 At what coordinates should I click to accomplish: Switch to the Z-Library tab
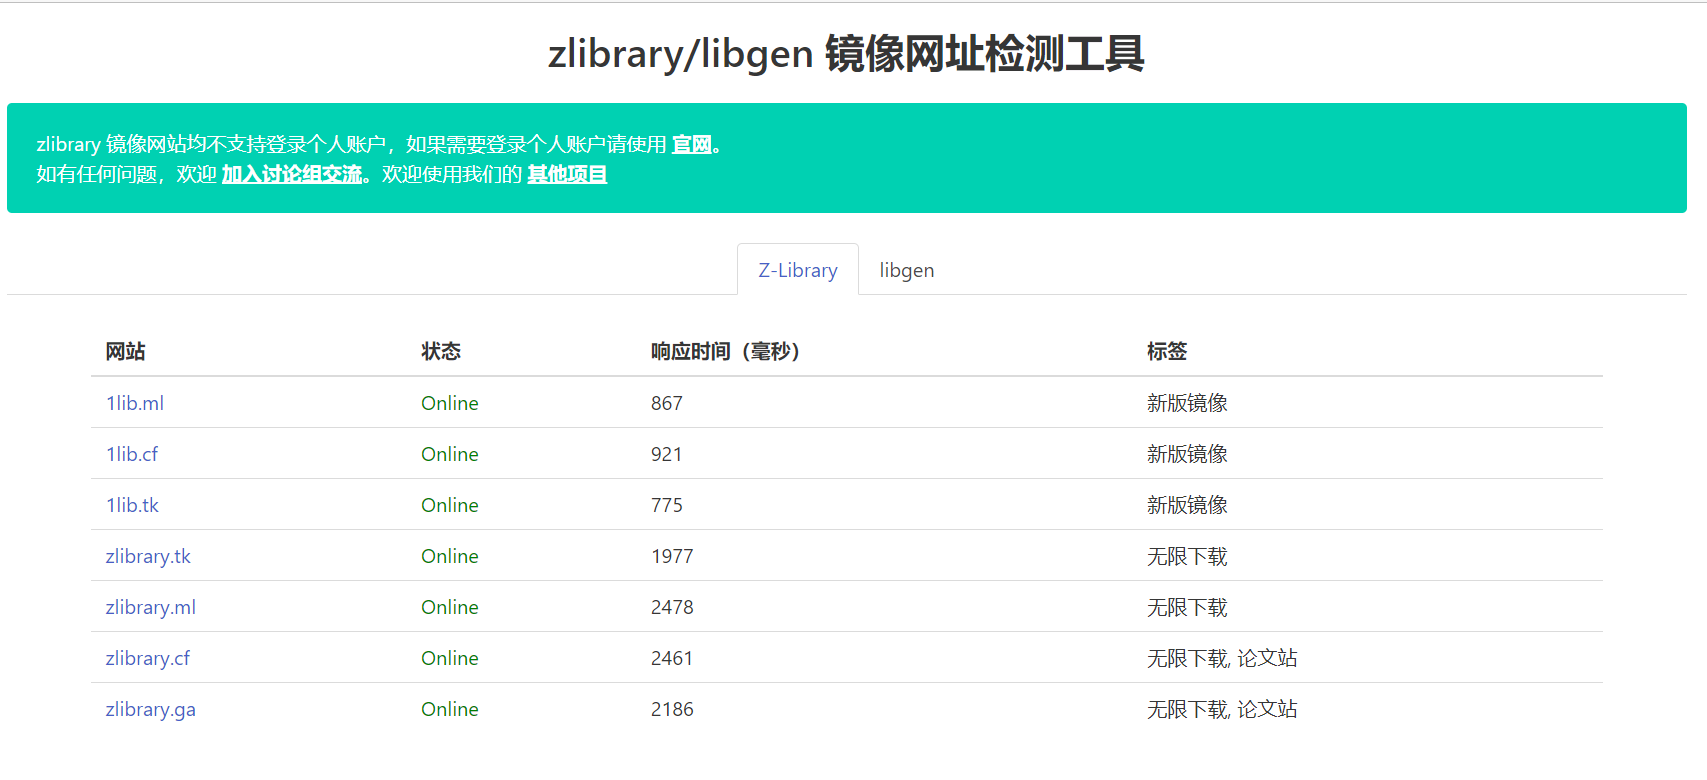click(798, 270)
